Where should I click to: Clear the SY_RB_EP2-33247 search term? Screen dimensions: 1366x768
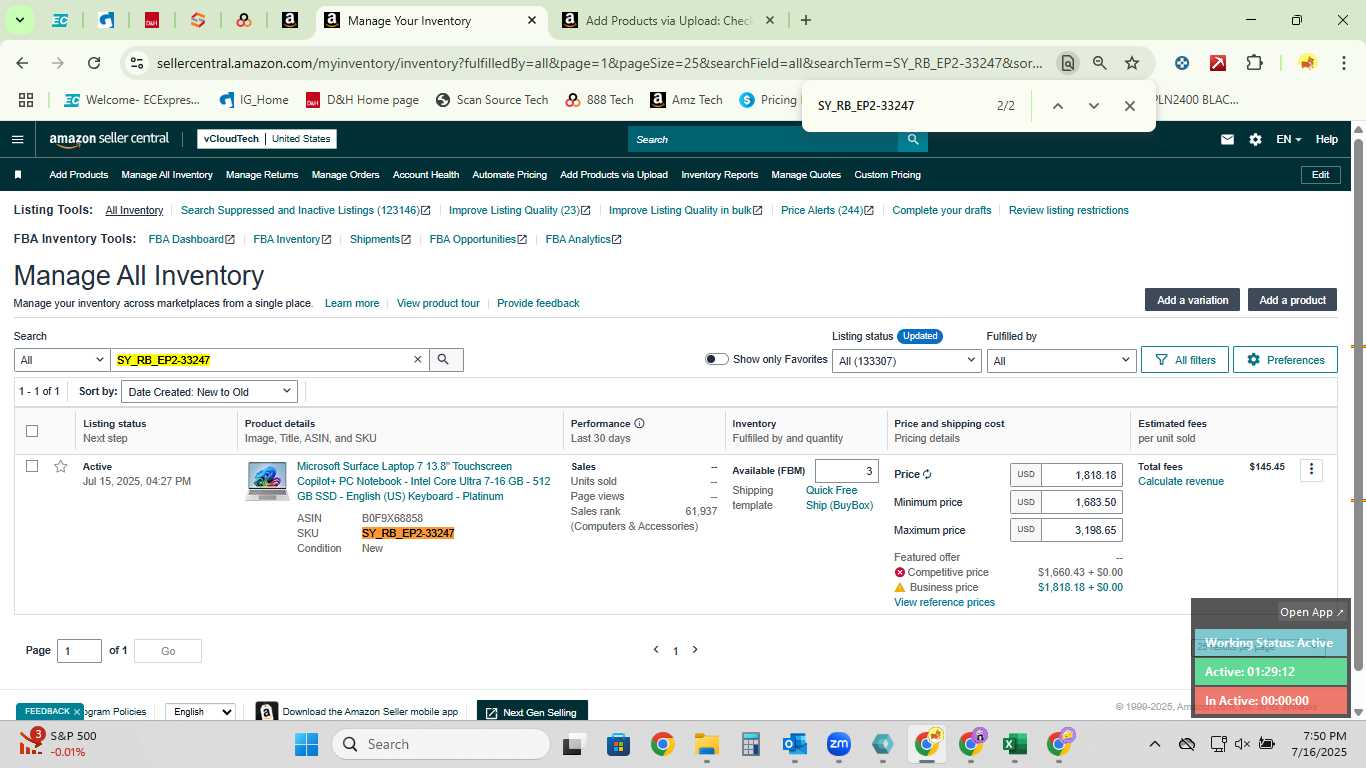point(418,360)
